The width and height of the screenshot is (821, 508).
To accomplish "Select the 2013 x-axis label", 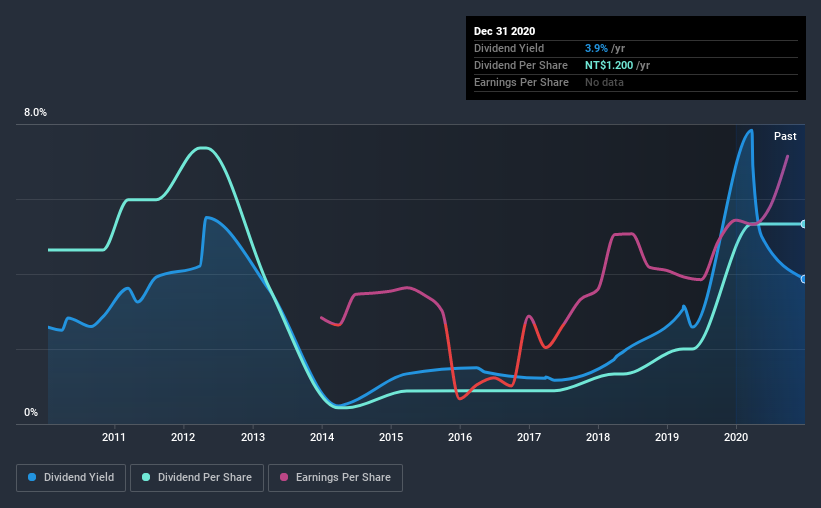I will (253, 437).
